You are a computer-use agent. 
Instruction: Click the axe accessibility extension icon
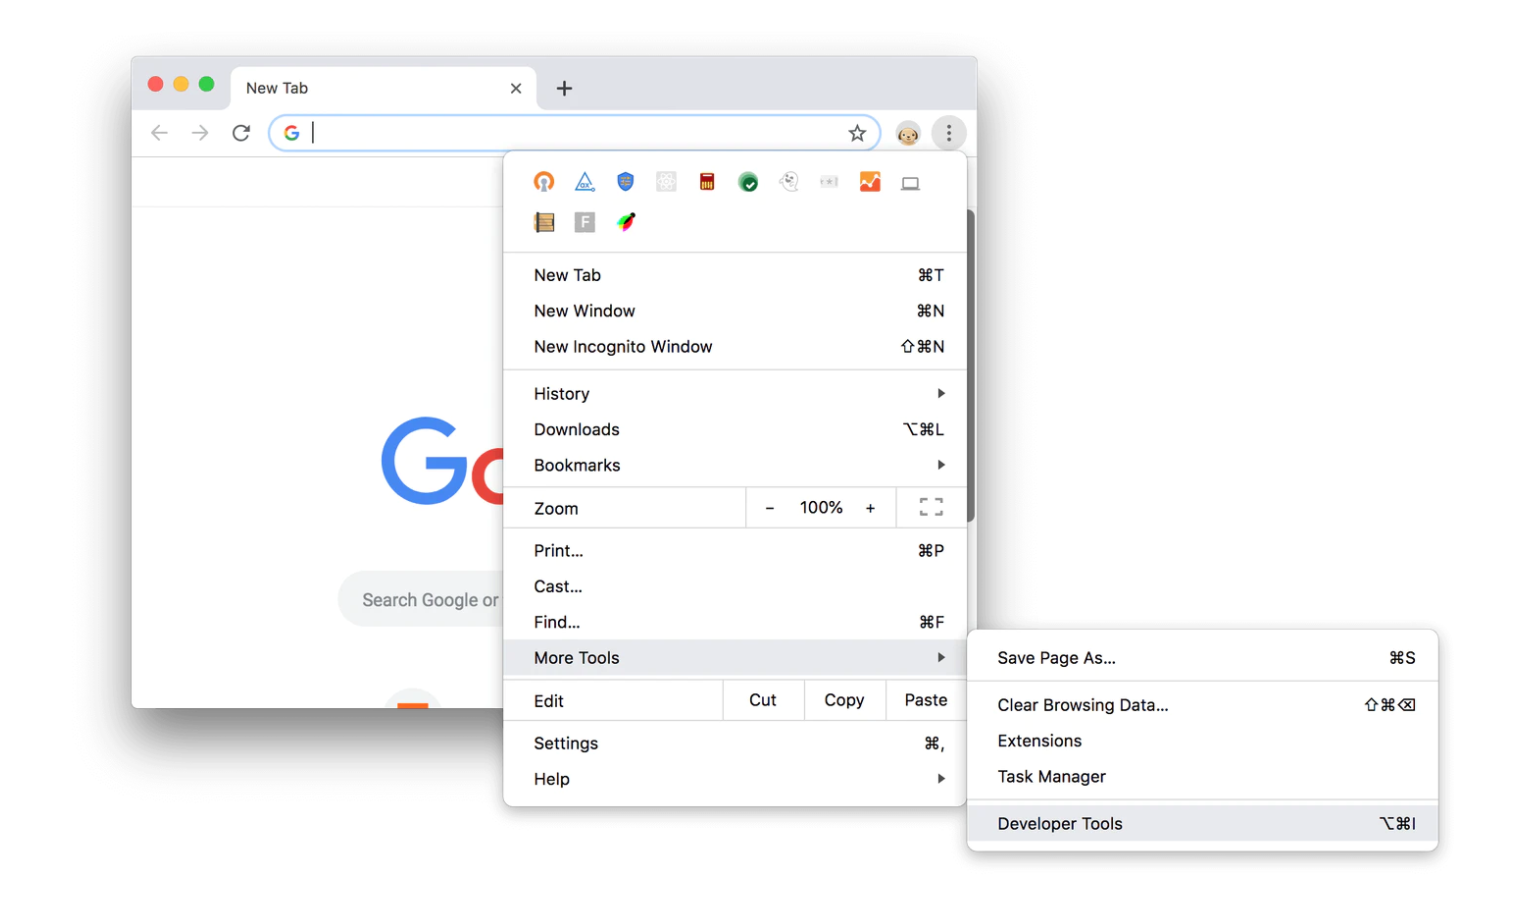[585, 182]
